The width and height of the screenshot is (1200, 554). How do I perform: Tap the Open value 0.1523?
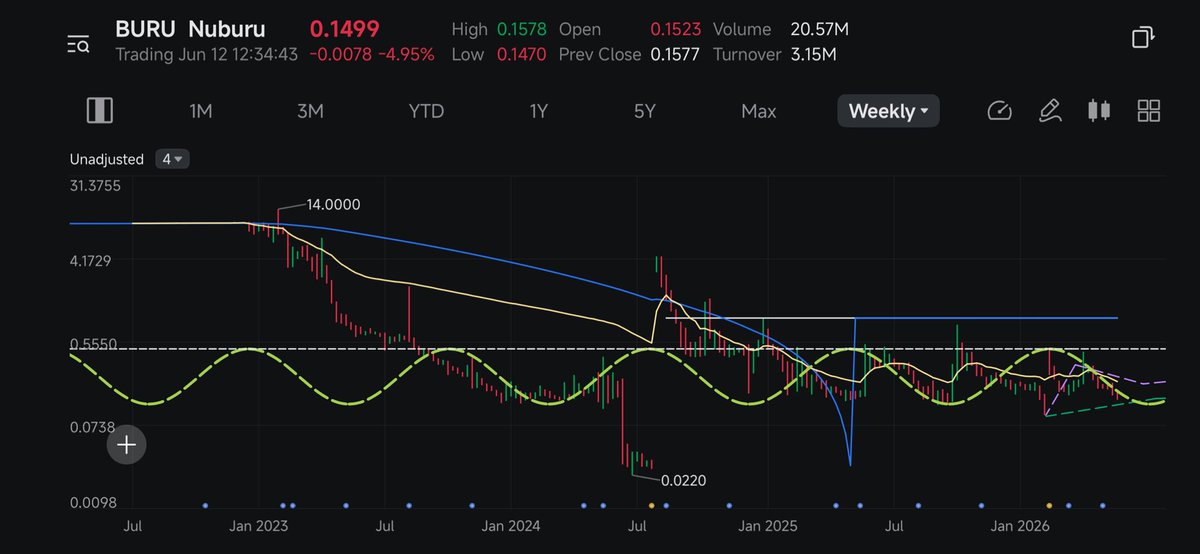click(x=676, y=30)
